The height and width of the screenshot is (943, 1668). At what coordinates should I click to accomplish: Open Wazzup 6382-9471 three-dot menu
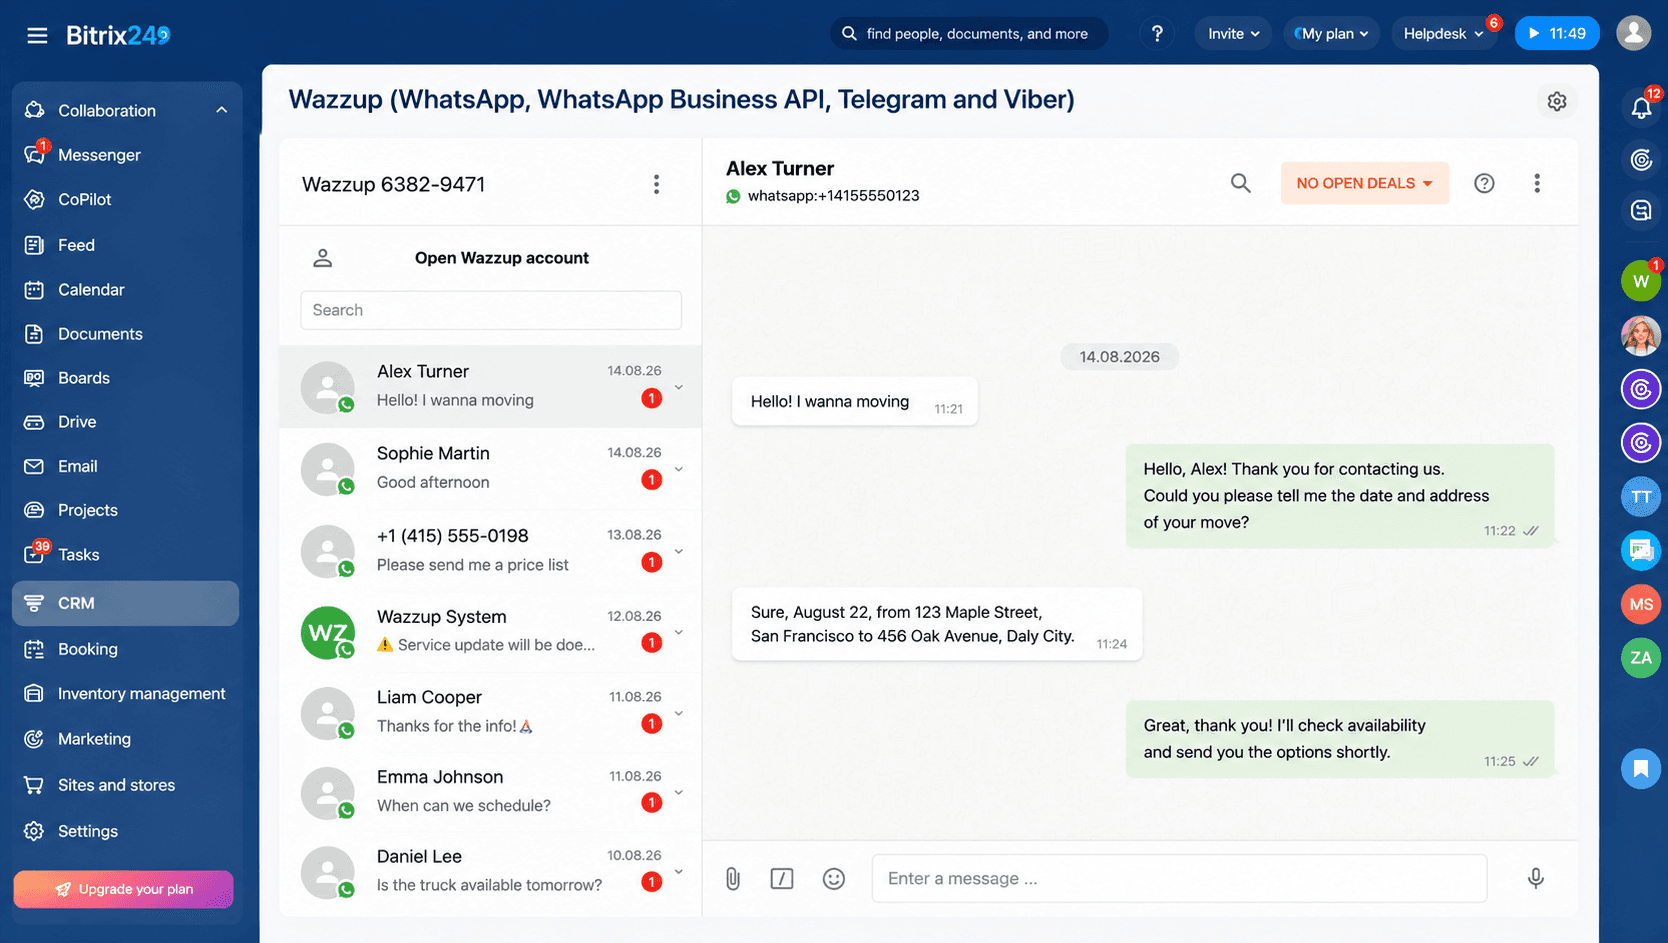click(656, 184)
